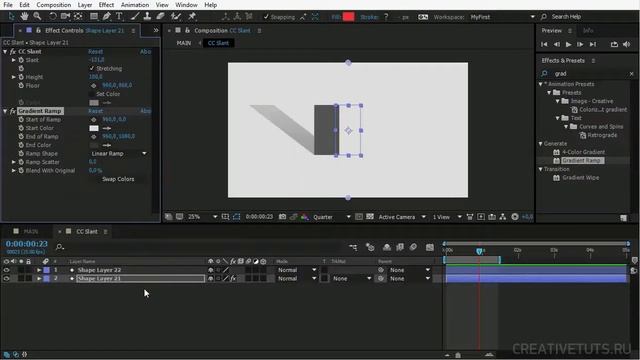Hide Shape Layer 21 with eye icon
This screenshot has width=640, height=360.
coord(6,278)
